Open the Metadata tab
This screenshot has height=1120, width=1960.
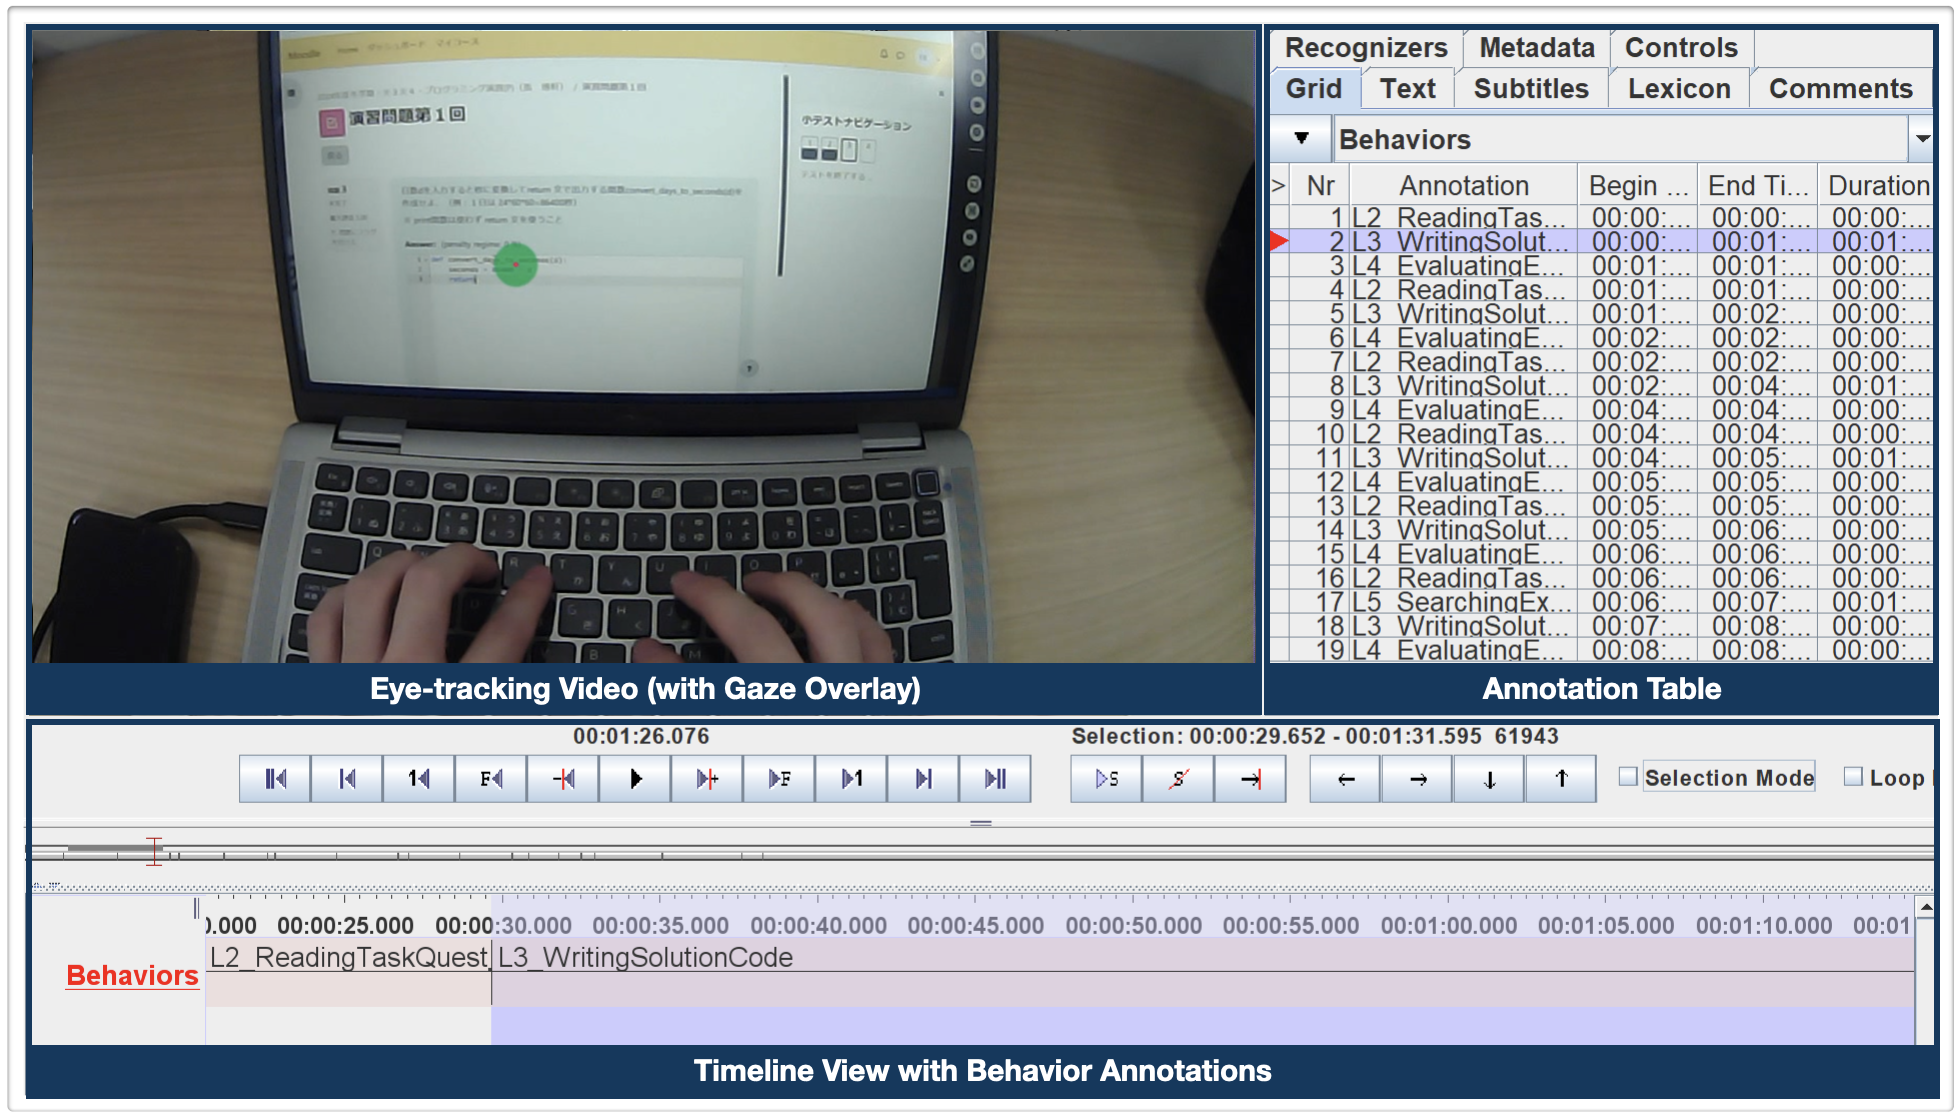click(x=1537, y=48)
